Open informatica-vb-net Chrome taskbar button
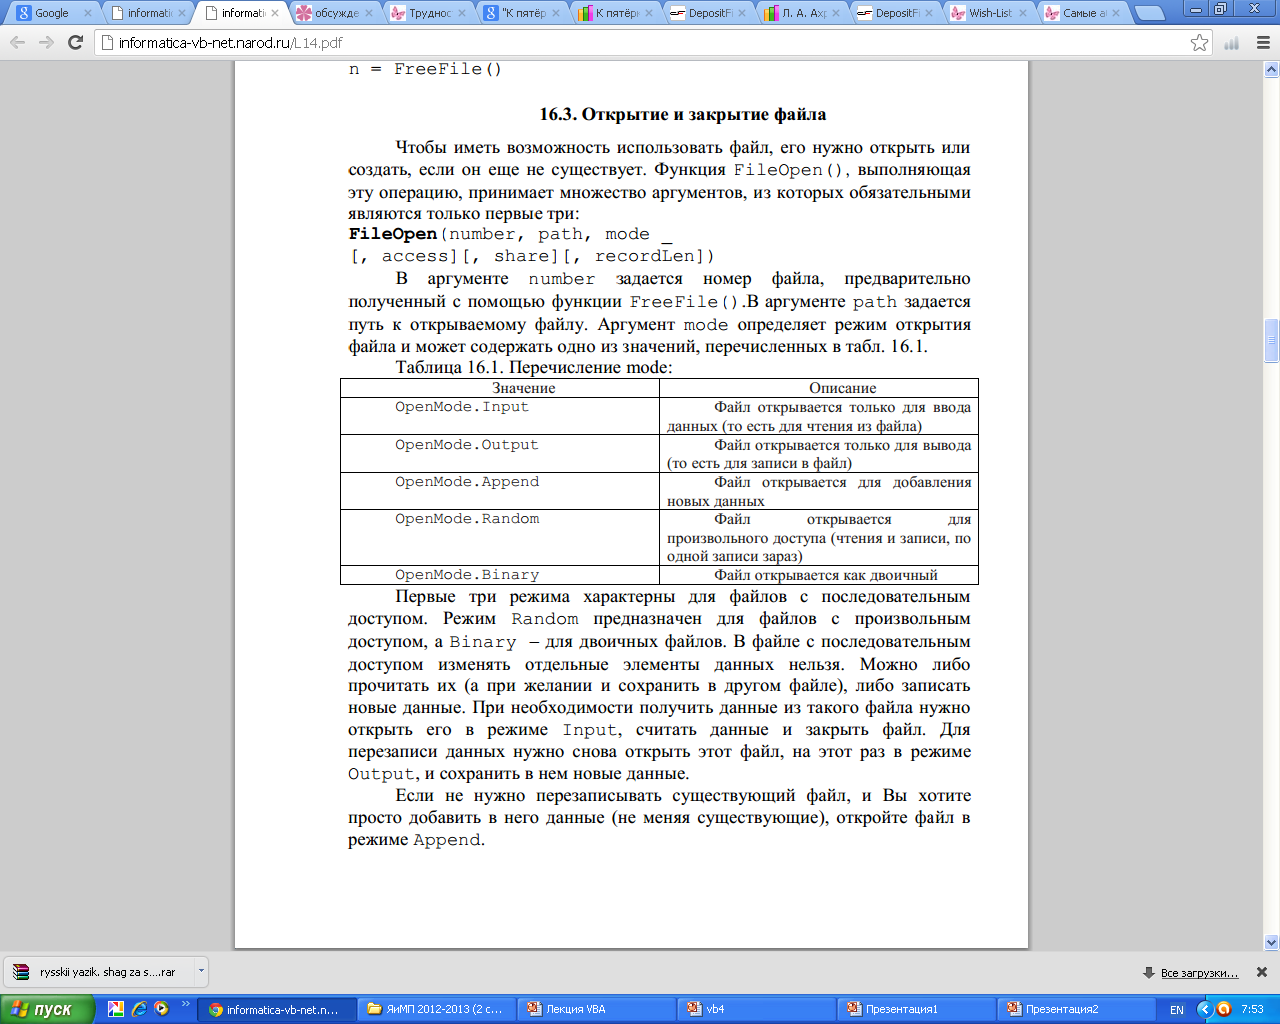1280x1024 pixels. [277, 1009]
